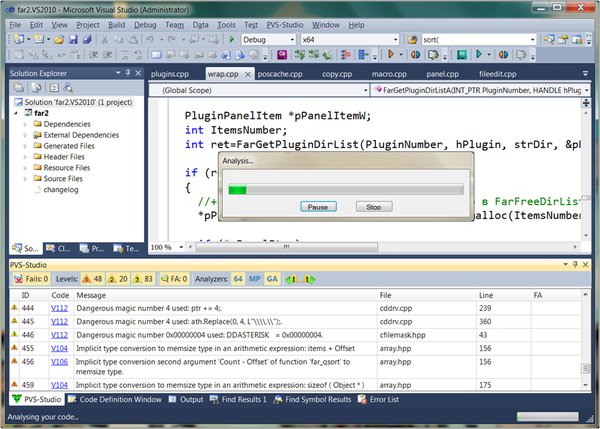This screenshot has width=600, height=429.
Task: Toggle Level 3 warnings filter showing 83
Action: click(143, 279)
